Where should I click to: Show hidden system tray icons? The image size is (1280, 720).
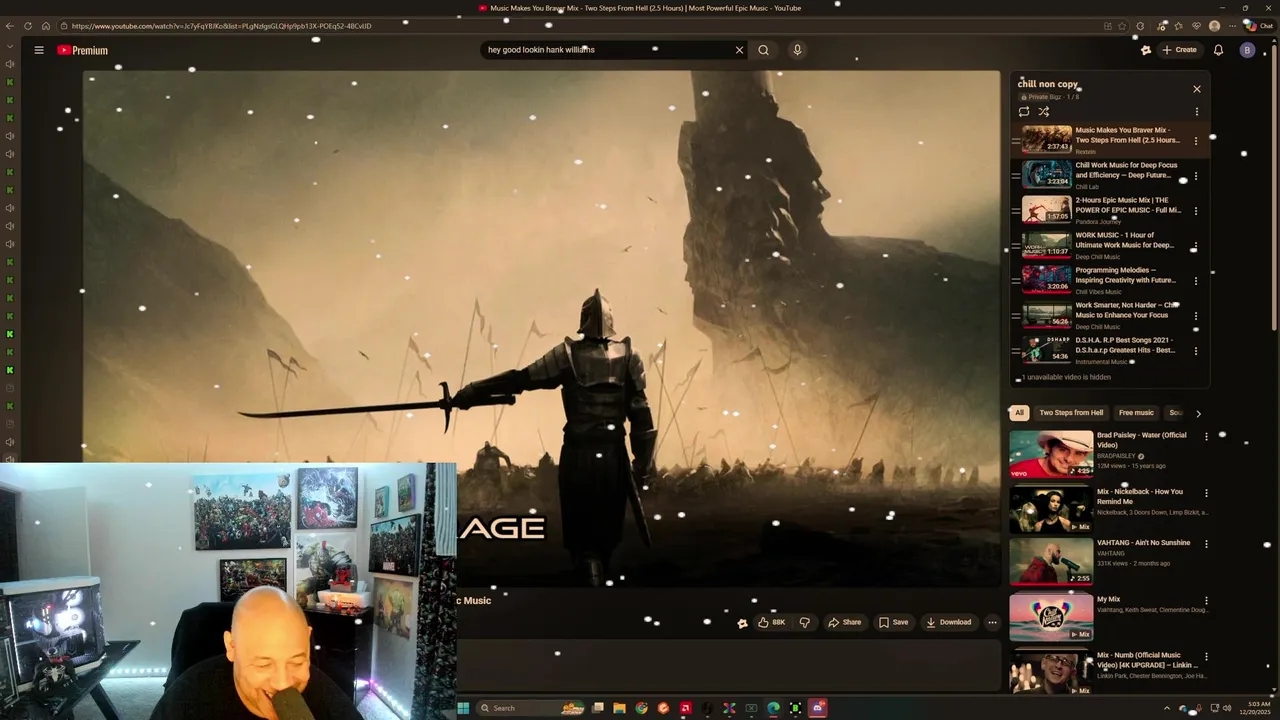pyautogui.click(x=1166, y=708)
